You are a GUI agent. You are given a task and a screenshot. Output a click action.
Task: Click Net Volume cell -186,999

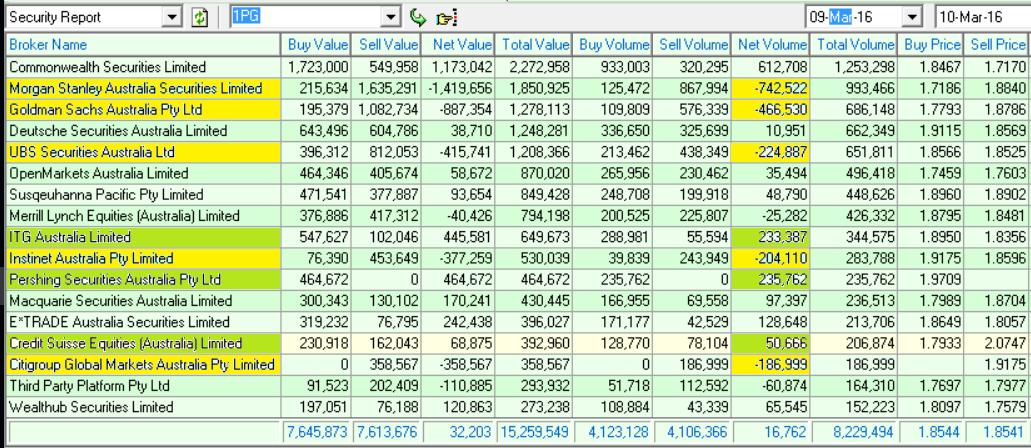[771, 364]
